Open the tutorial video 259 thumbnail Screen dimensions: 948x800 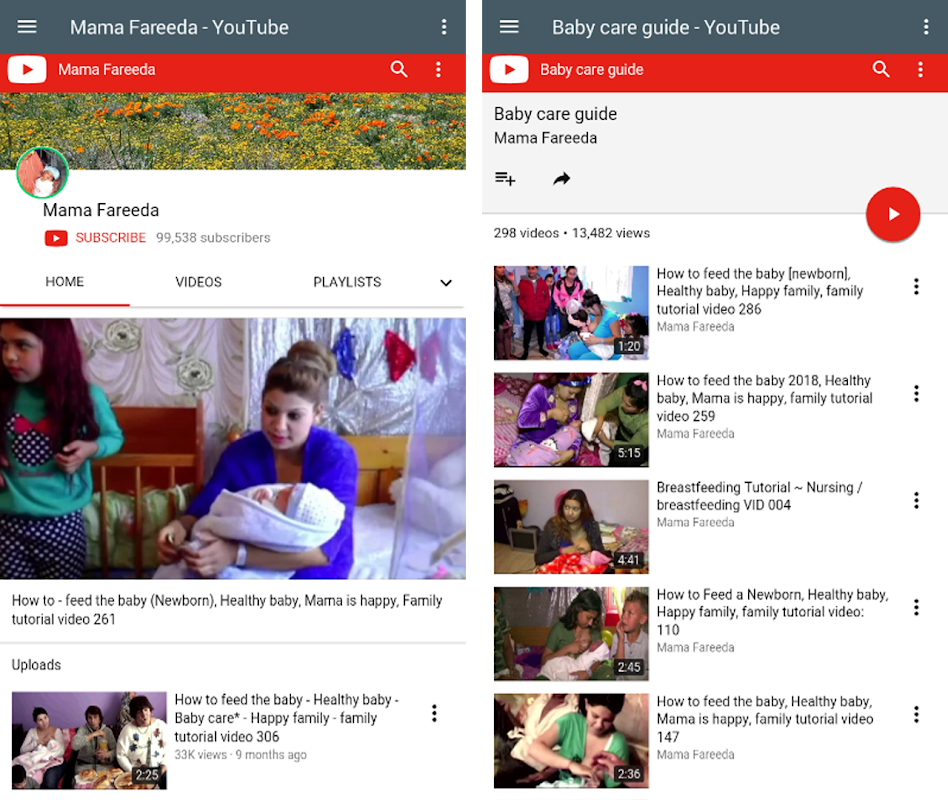click(x=571, y=420)
